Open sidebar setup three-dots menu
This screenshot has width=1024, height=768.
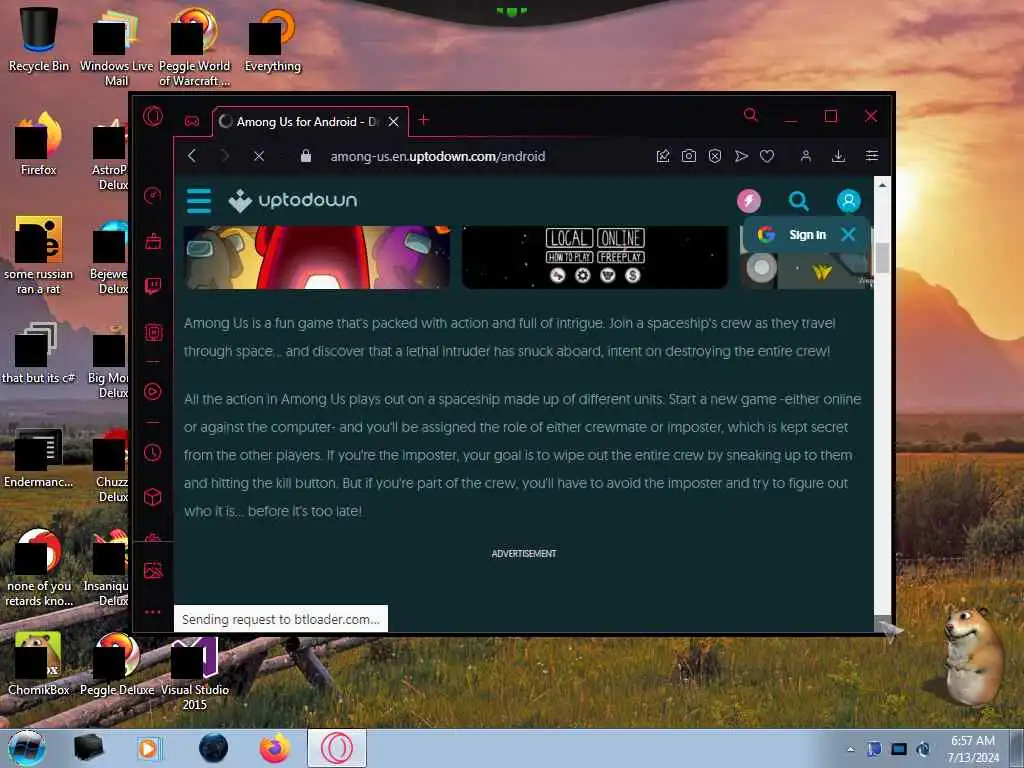click(153, 612)
